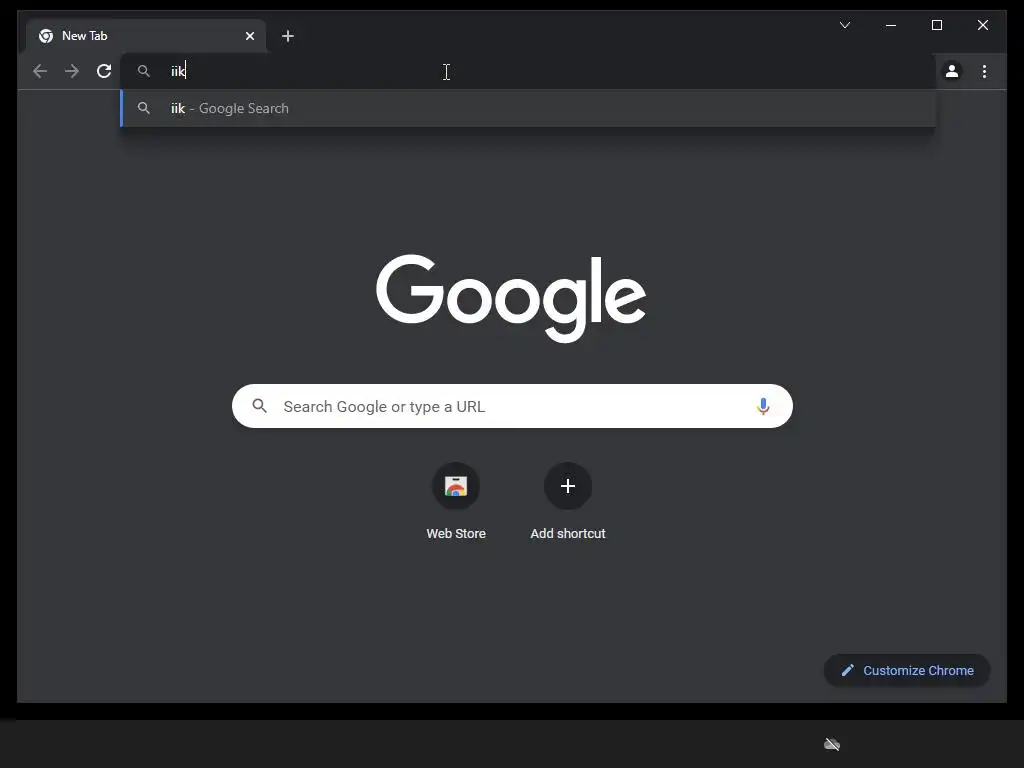
Task: Click the browser back arrow
Action: pos(40,71)
